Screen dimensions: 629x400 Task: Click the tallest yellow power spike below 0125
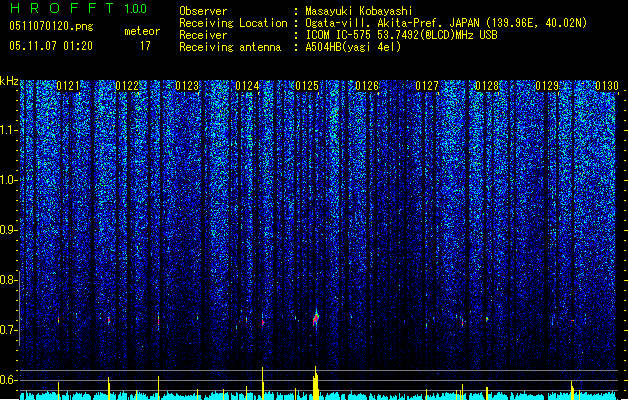tap(316, 382)
